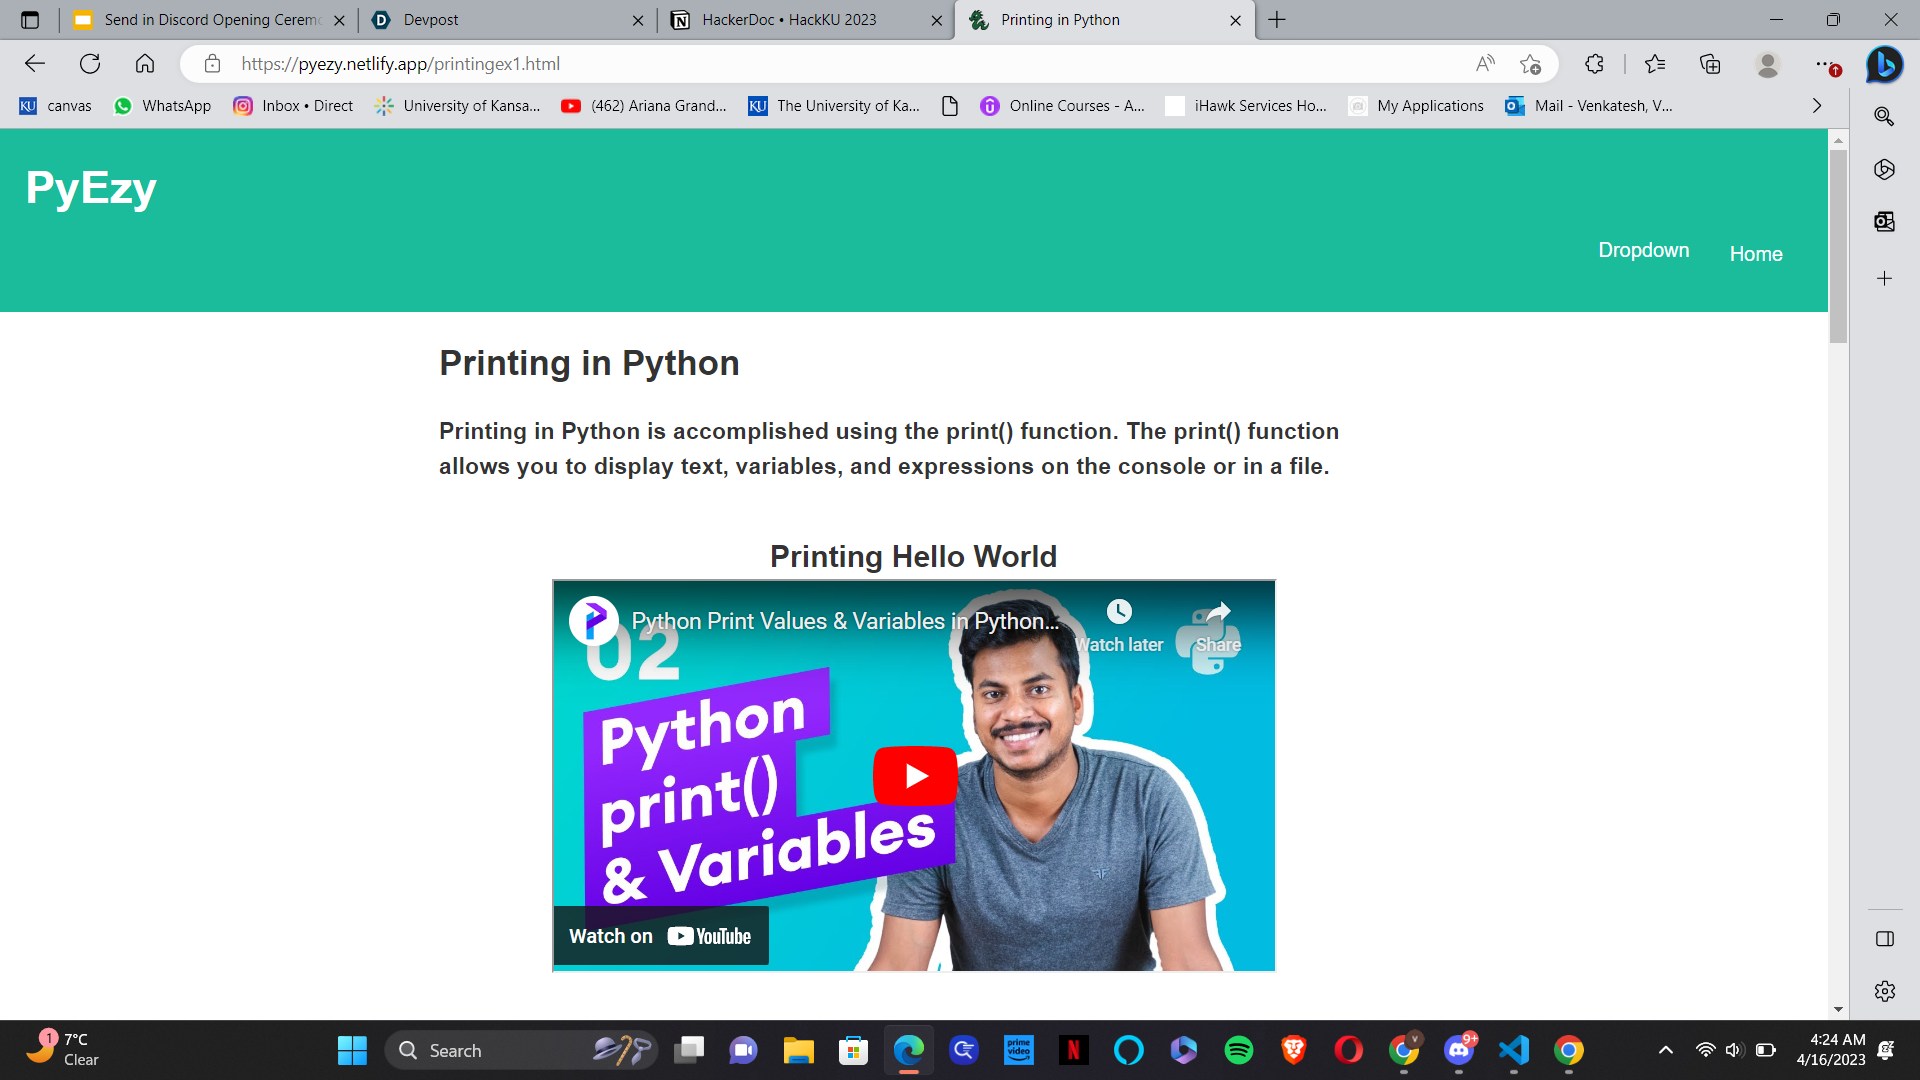Viewport: 1920px width, 1080px height.
Task: Toggle Edge sidebar visibility button
Action: coord(1884,939)
